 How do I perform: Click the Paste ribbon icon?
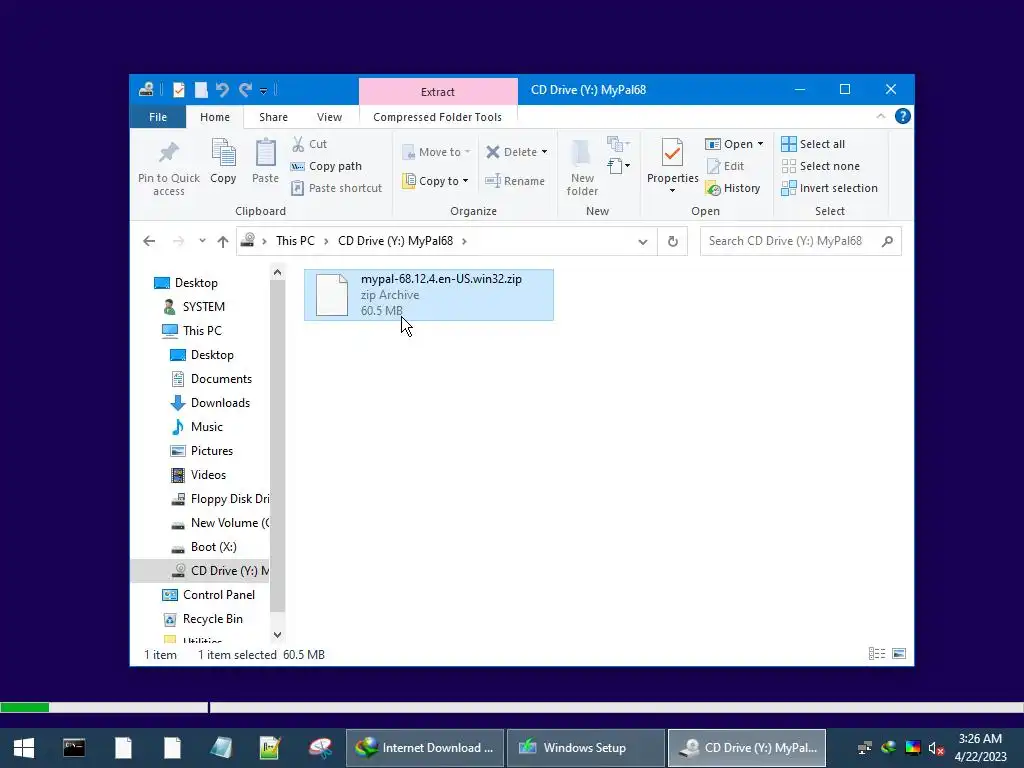(x=265, y=152)
